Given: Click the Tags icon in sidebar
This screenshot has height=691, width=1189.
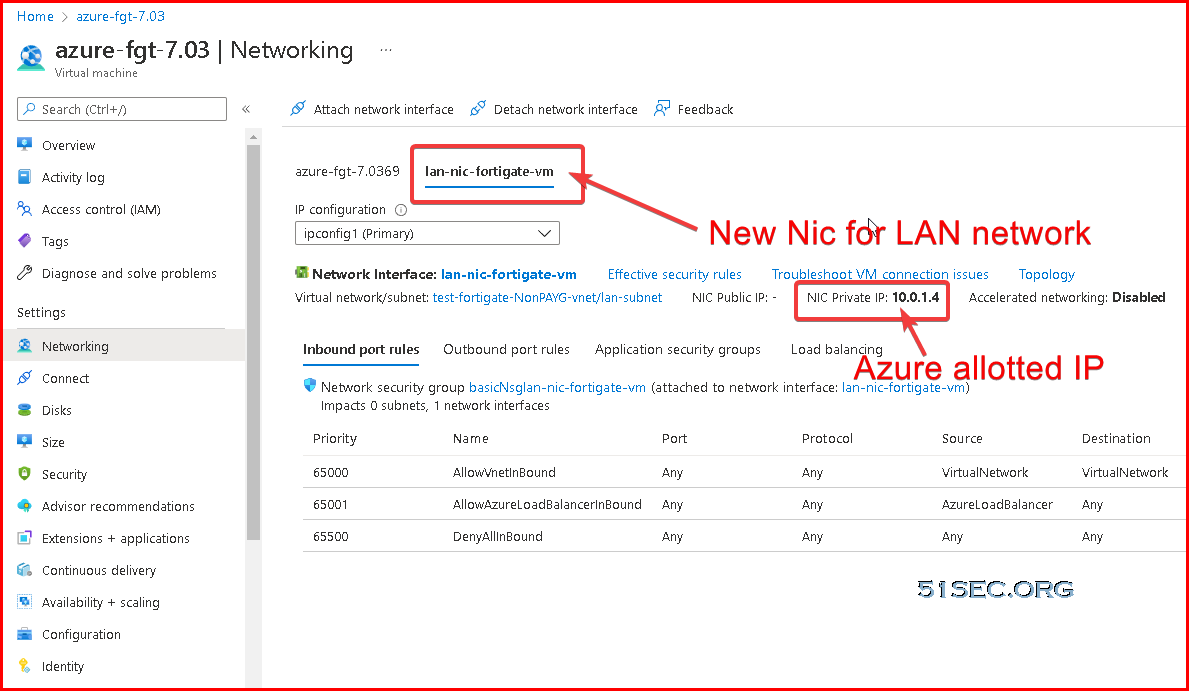Looking at the screenshot, I should click(x=24, y=240).
